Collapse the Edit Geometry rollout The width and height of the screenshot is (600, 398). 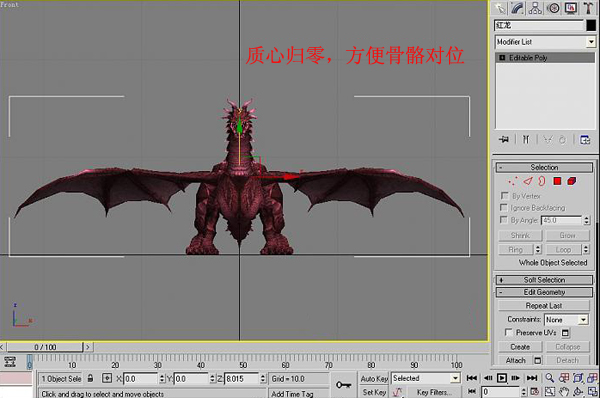[544, 292]
